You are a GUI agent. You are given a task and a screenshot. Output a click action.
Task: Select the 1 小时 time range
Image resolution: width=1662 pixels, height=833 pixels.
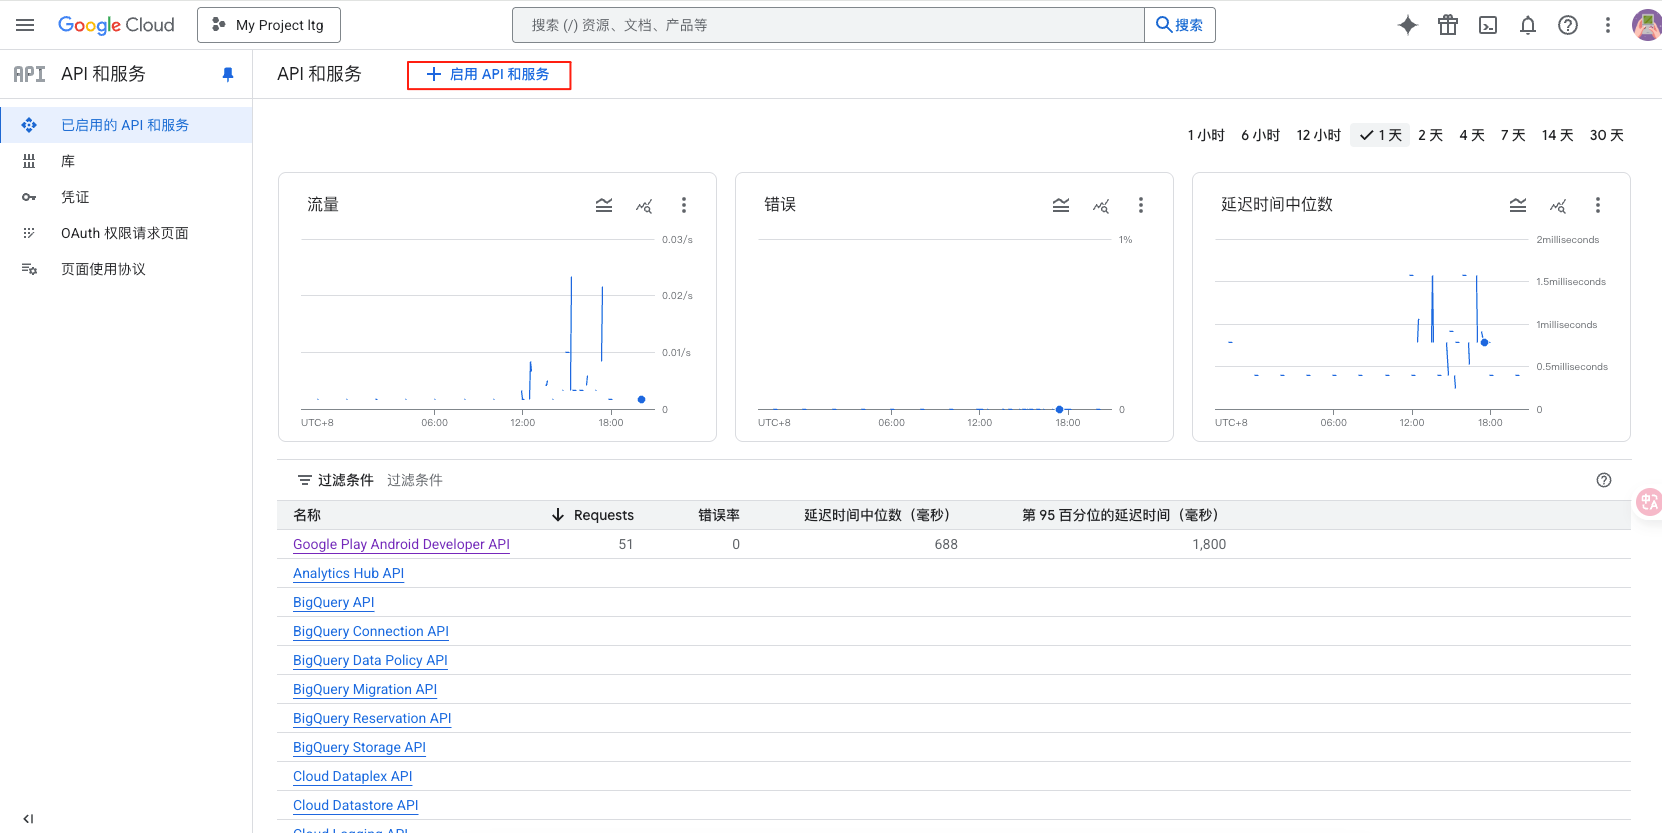(1206, 135)
